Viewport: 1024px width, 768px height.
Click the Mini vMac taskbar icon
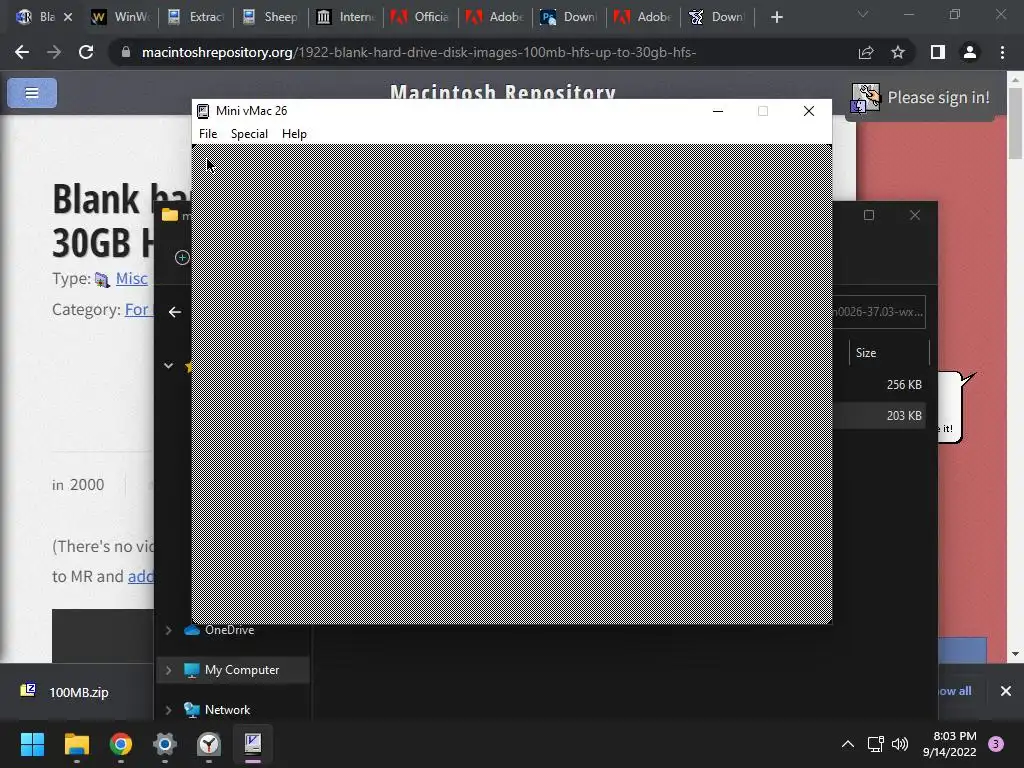[253, 744]
